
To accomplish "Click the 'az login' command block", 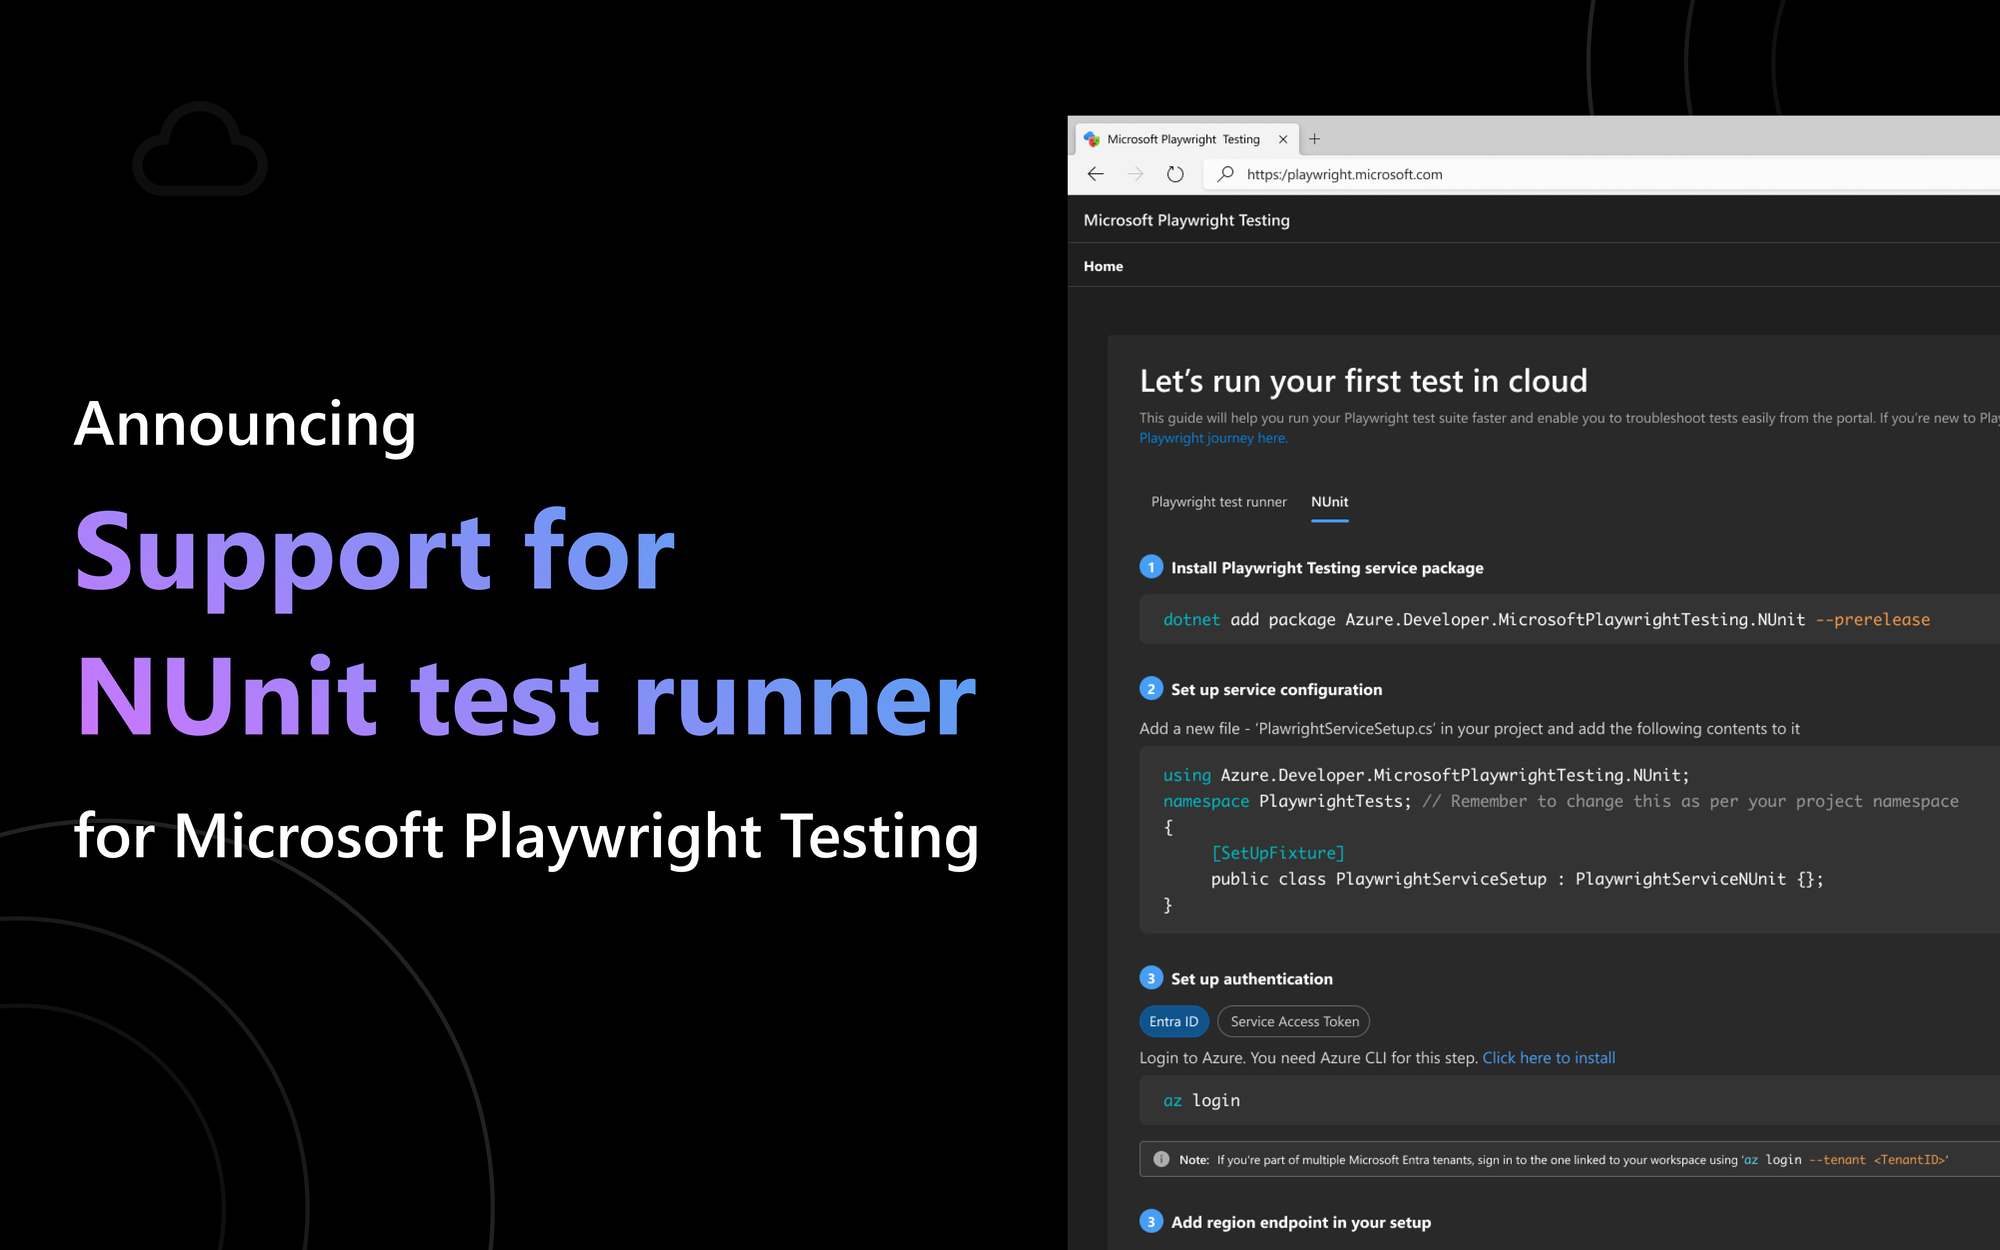I will coord(1570,1100).
